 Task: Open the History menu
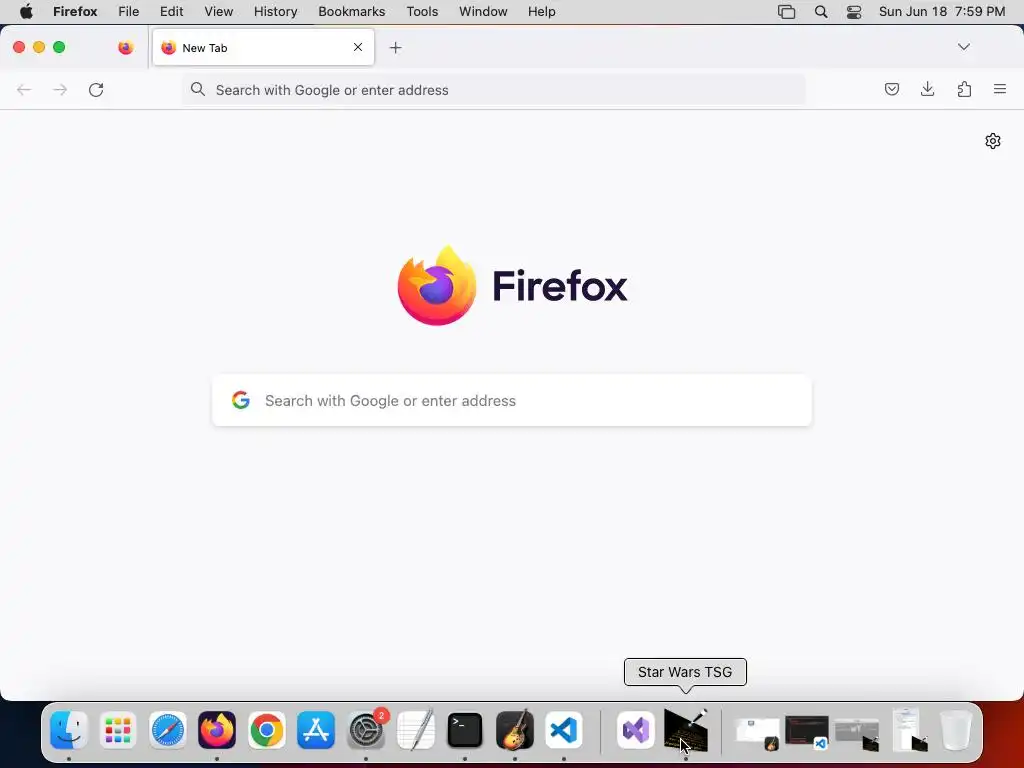coord(276,12)
